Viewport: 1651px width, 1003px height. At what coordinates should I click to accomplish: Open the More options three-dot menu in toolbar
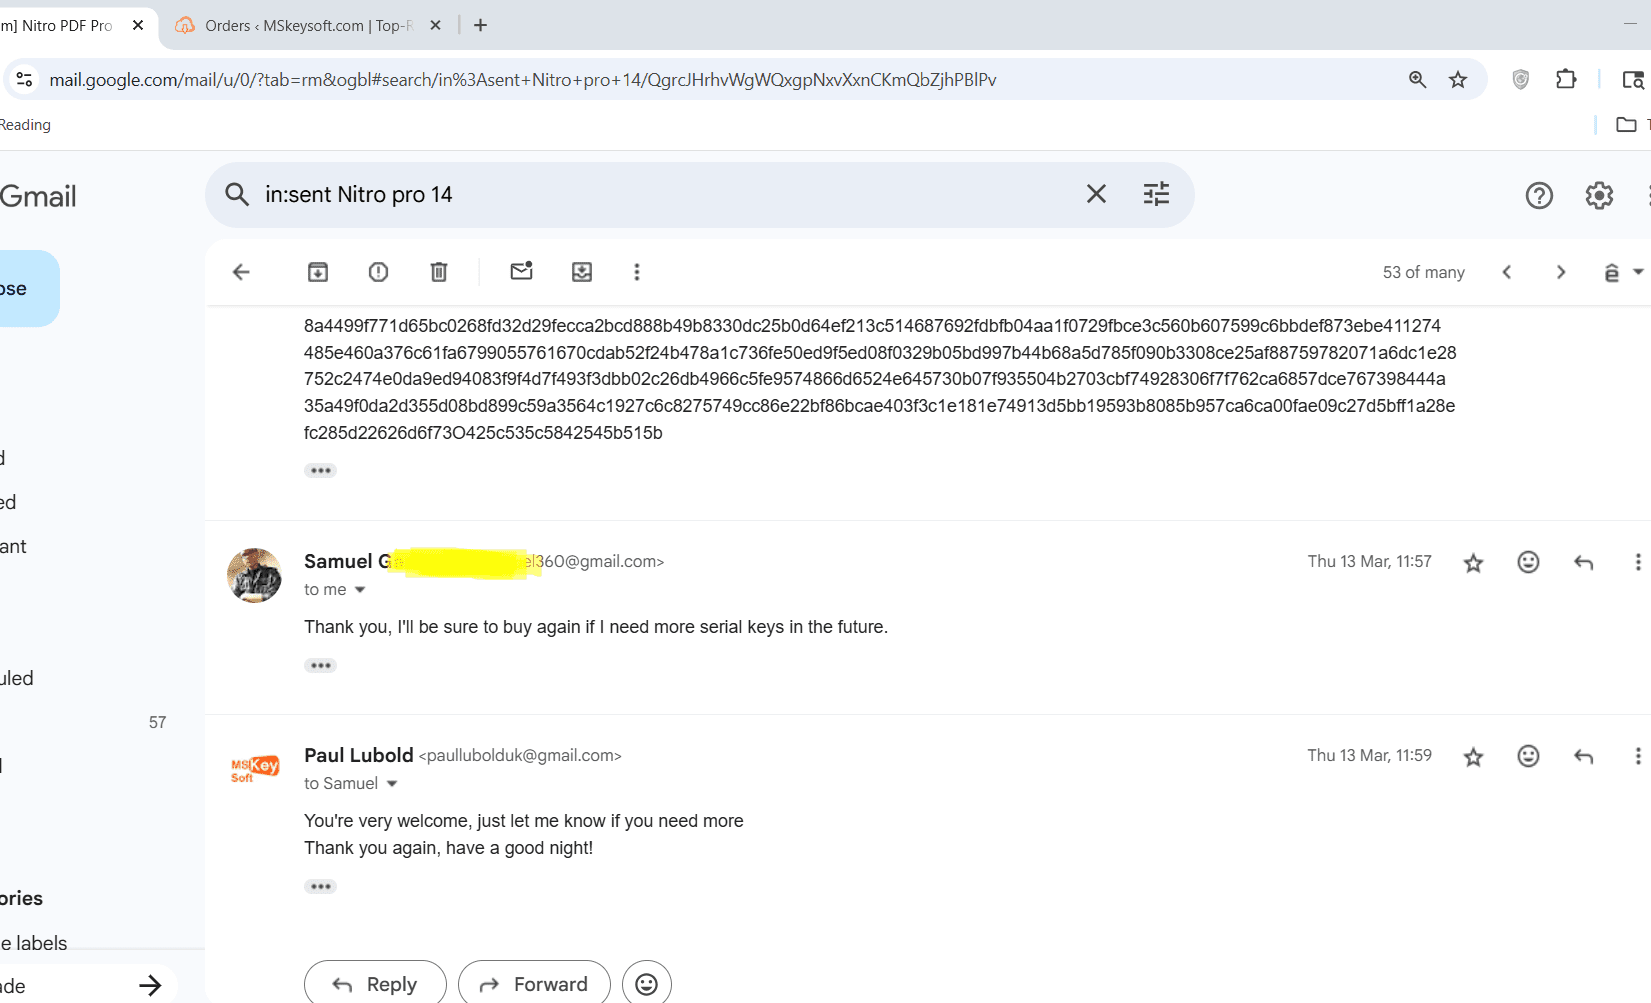[637, 272]
